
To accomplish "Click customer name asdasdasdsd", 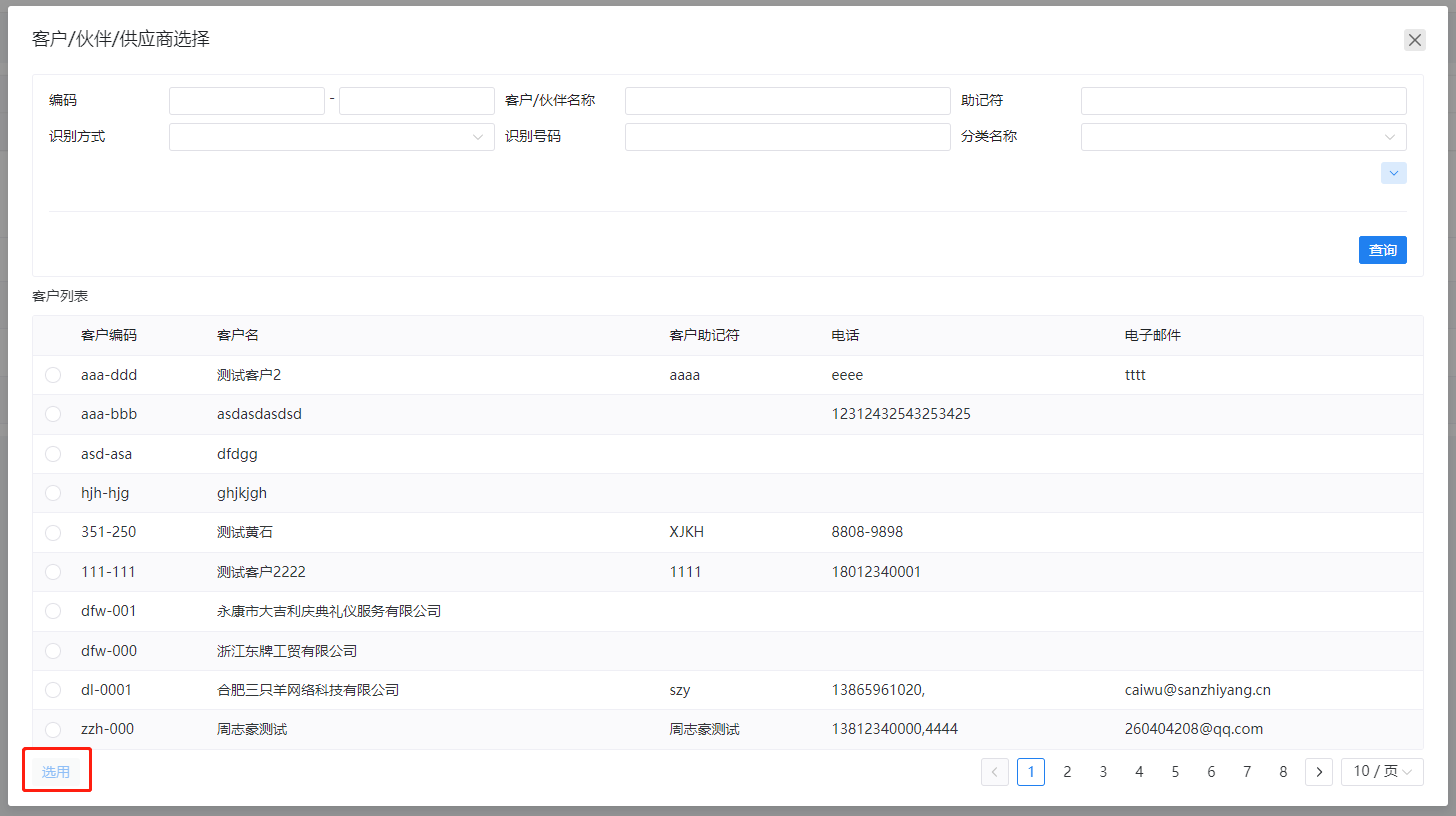I will [259, 414].
